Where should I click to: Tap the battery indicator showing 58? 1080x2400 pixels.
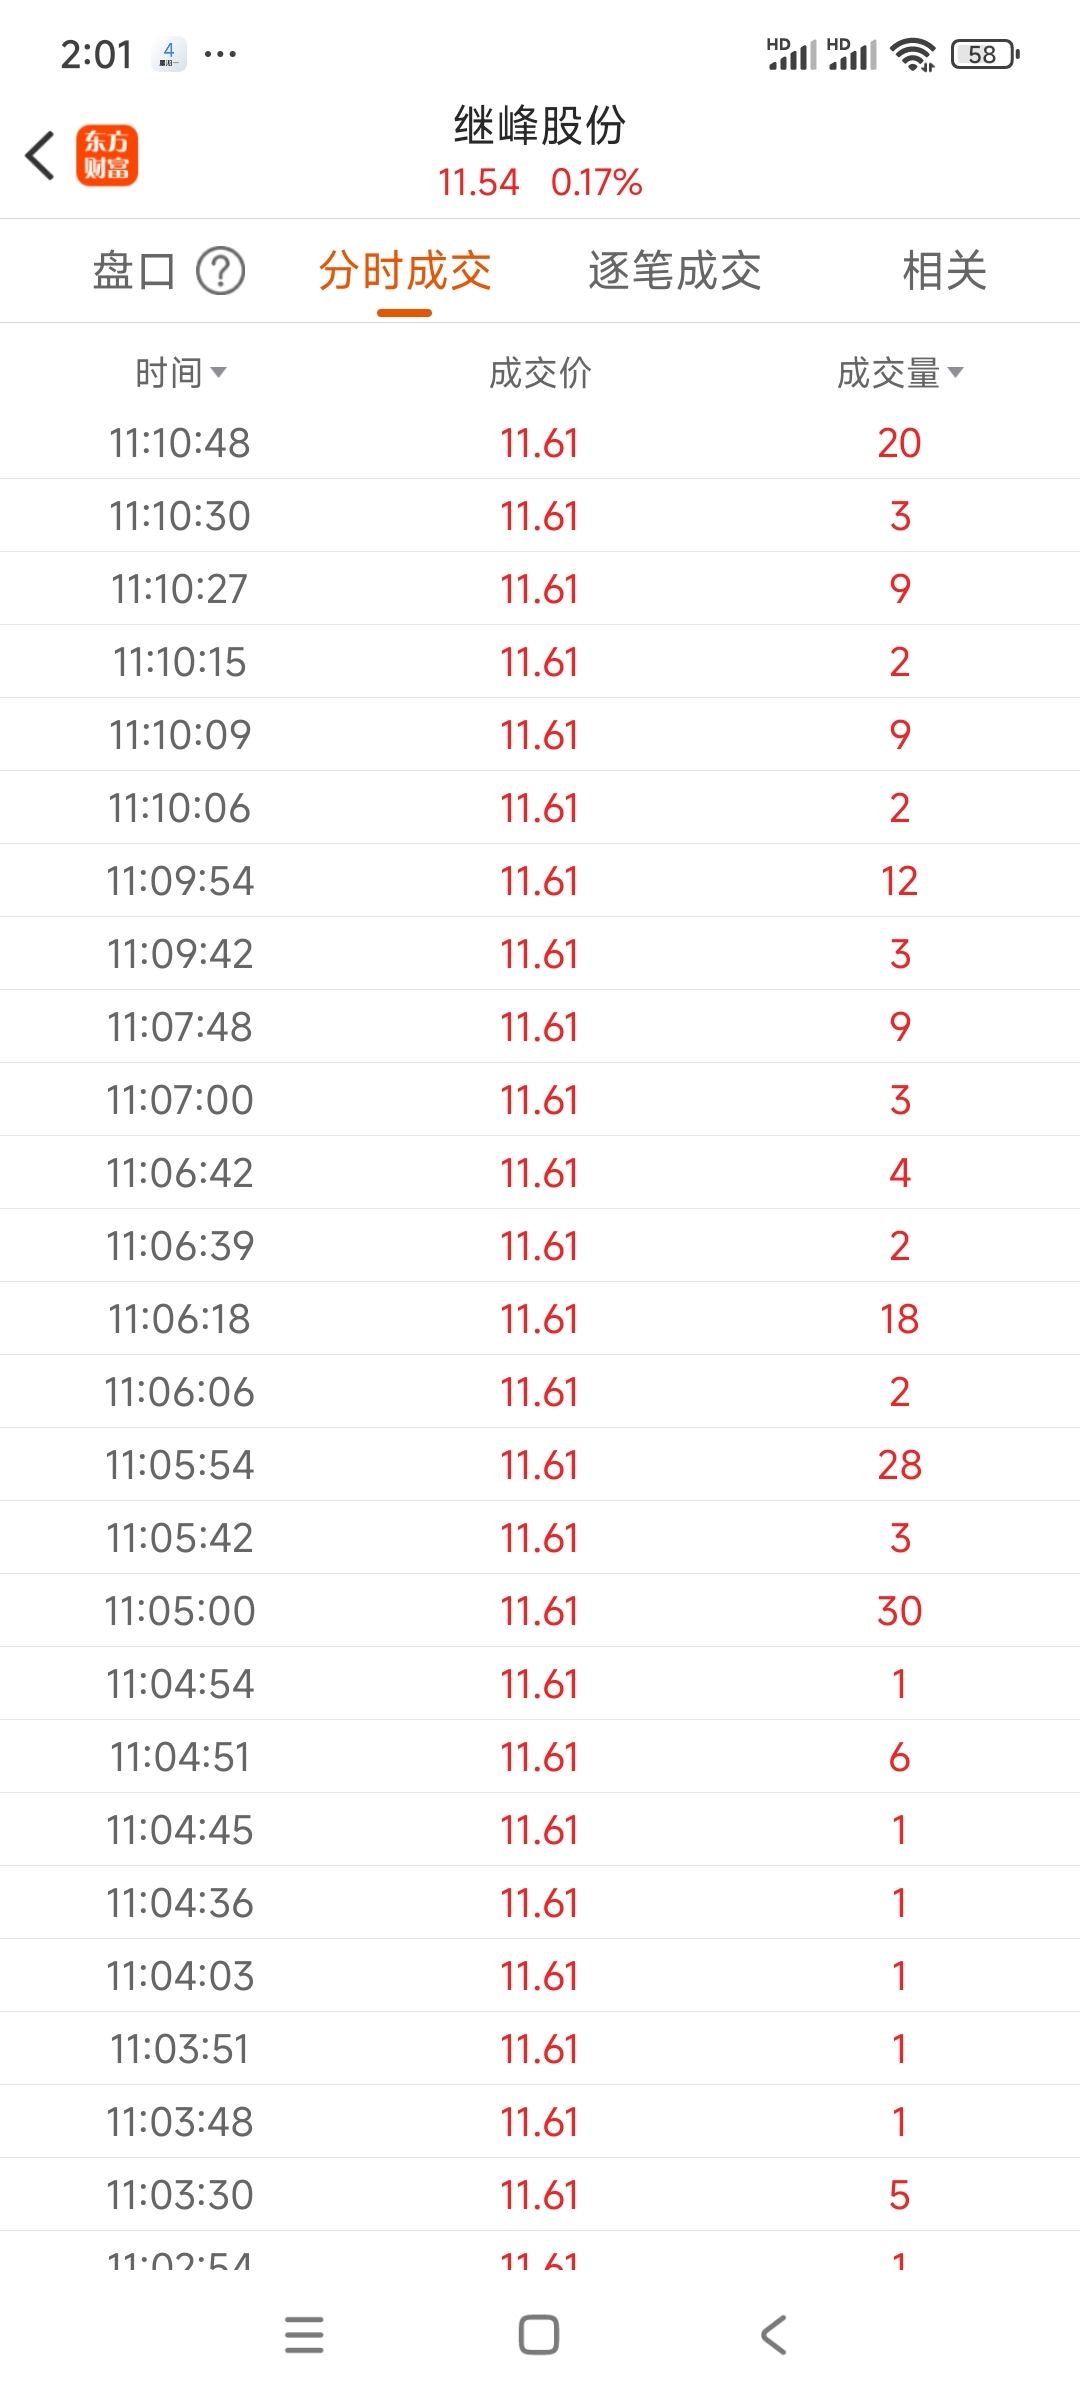(985, 54)
